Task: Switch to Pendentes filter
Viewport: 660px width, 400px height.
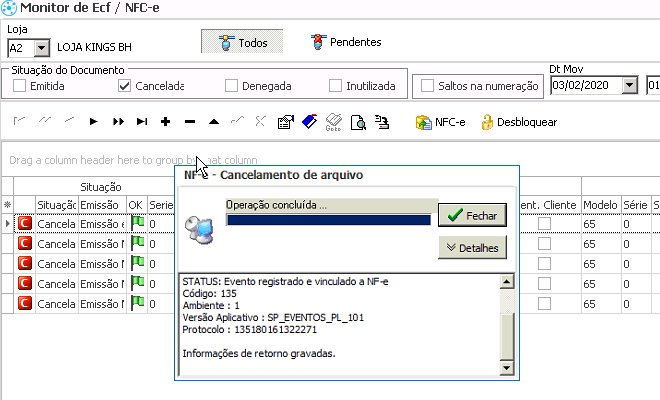Action: (346, 42)
